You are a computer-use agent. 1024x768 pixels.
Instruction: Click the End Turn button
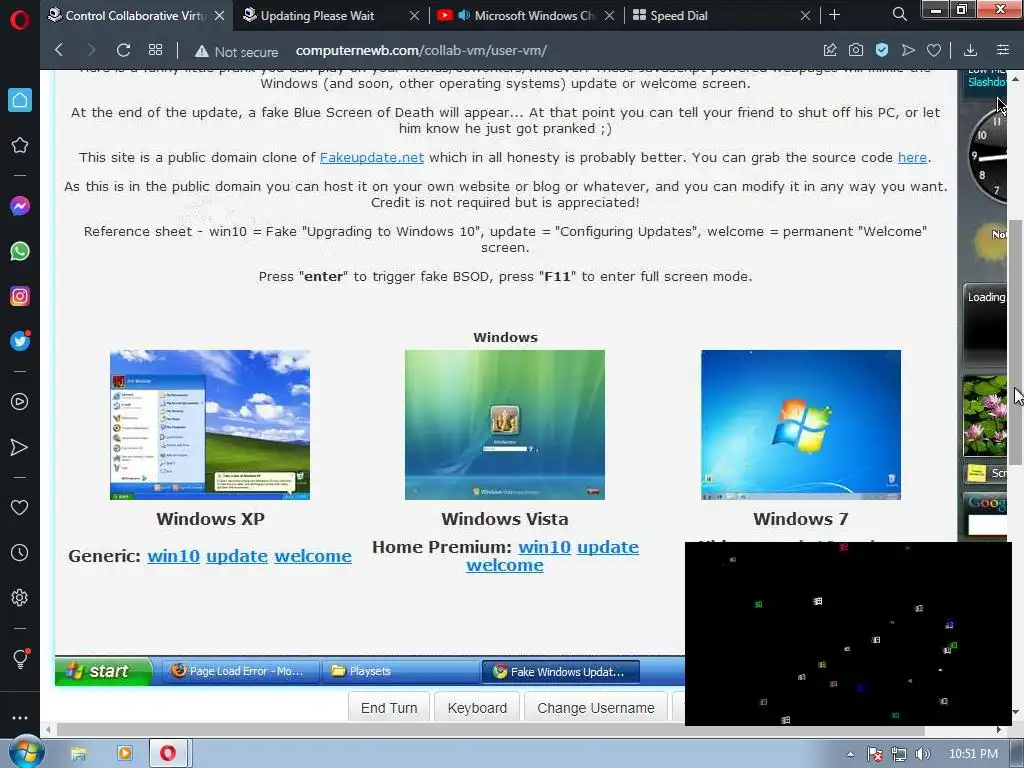(x=389, y=708)
